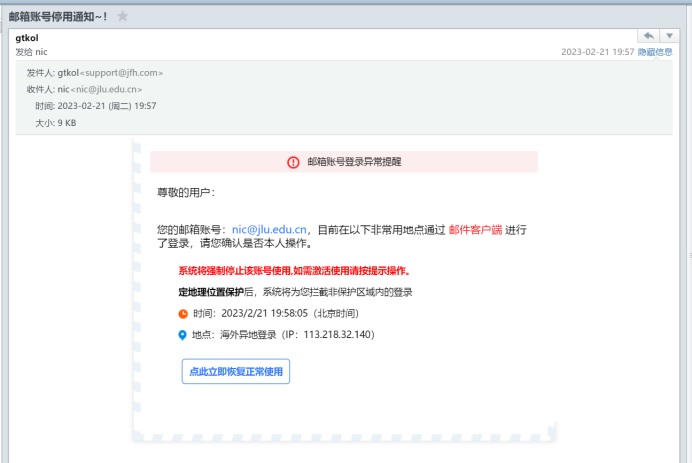Image resolution: width=692 pixels, height=463 pixels.
Task: Click 隐藏信息 to hide header details
Action: click(655, 52)
